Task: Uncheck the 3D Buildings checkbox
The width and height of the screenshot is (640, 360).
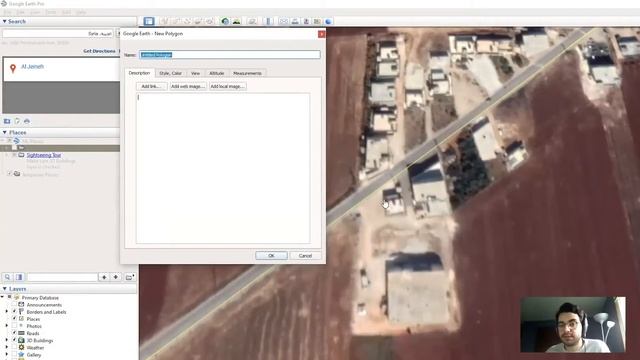Action: click(x=14, y=340)
